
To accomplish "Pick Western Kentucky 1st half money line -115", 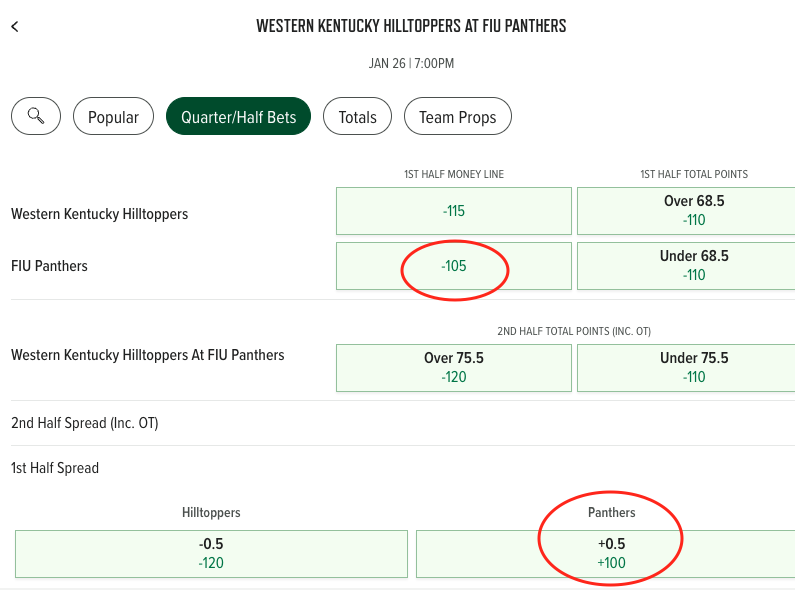I will click(454, 211).
